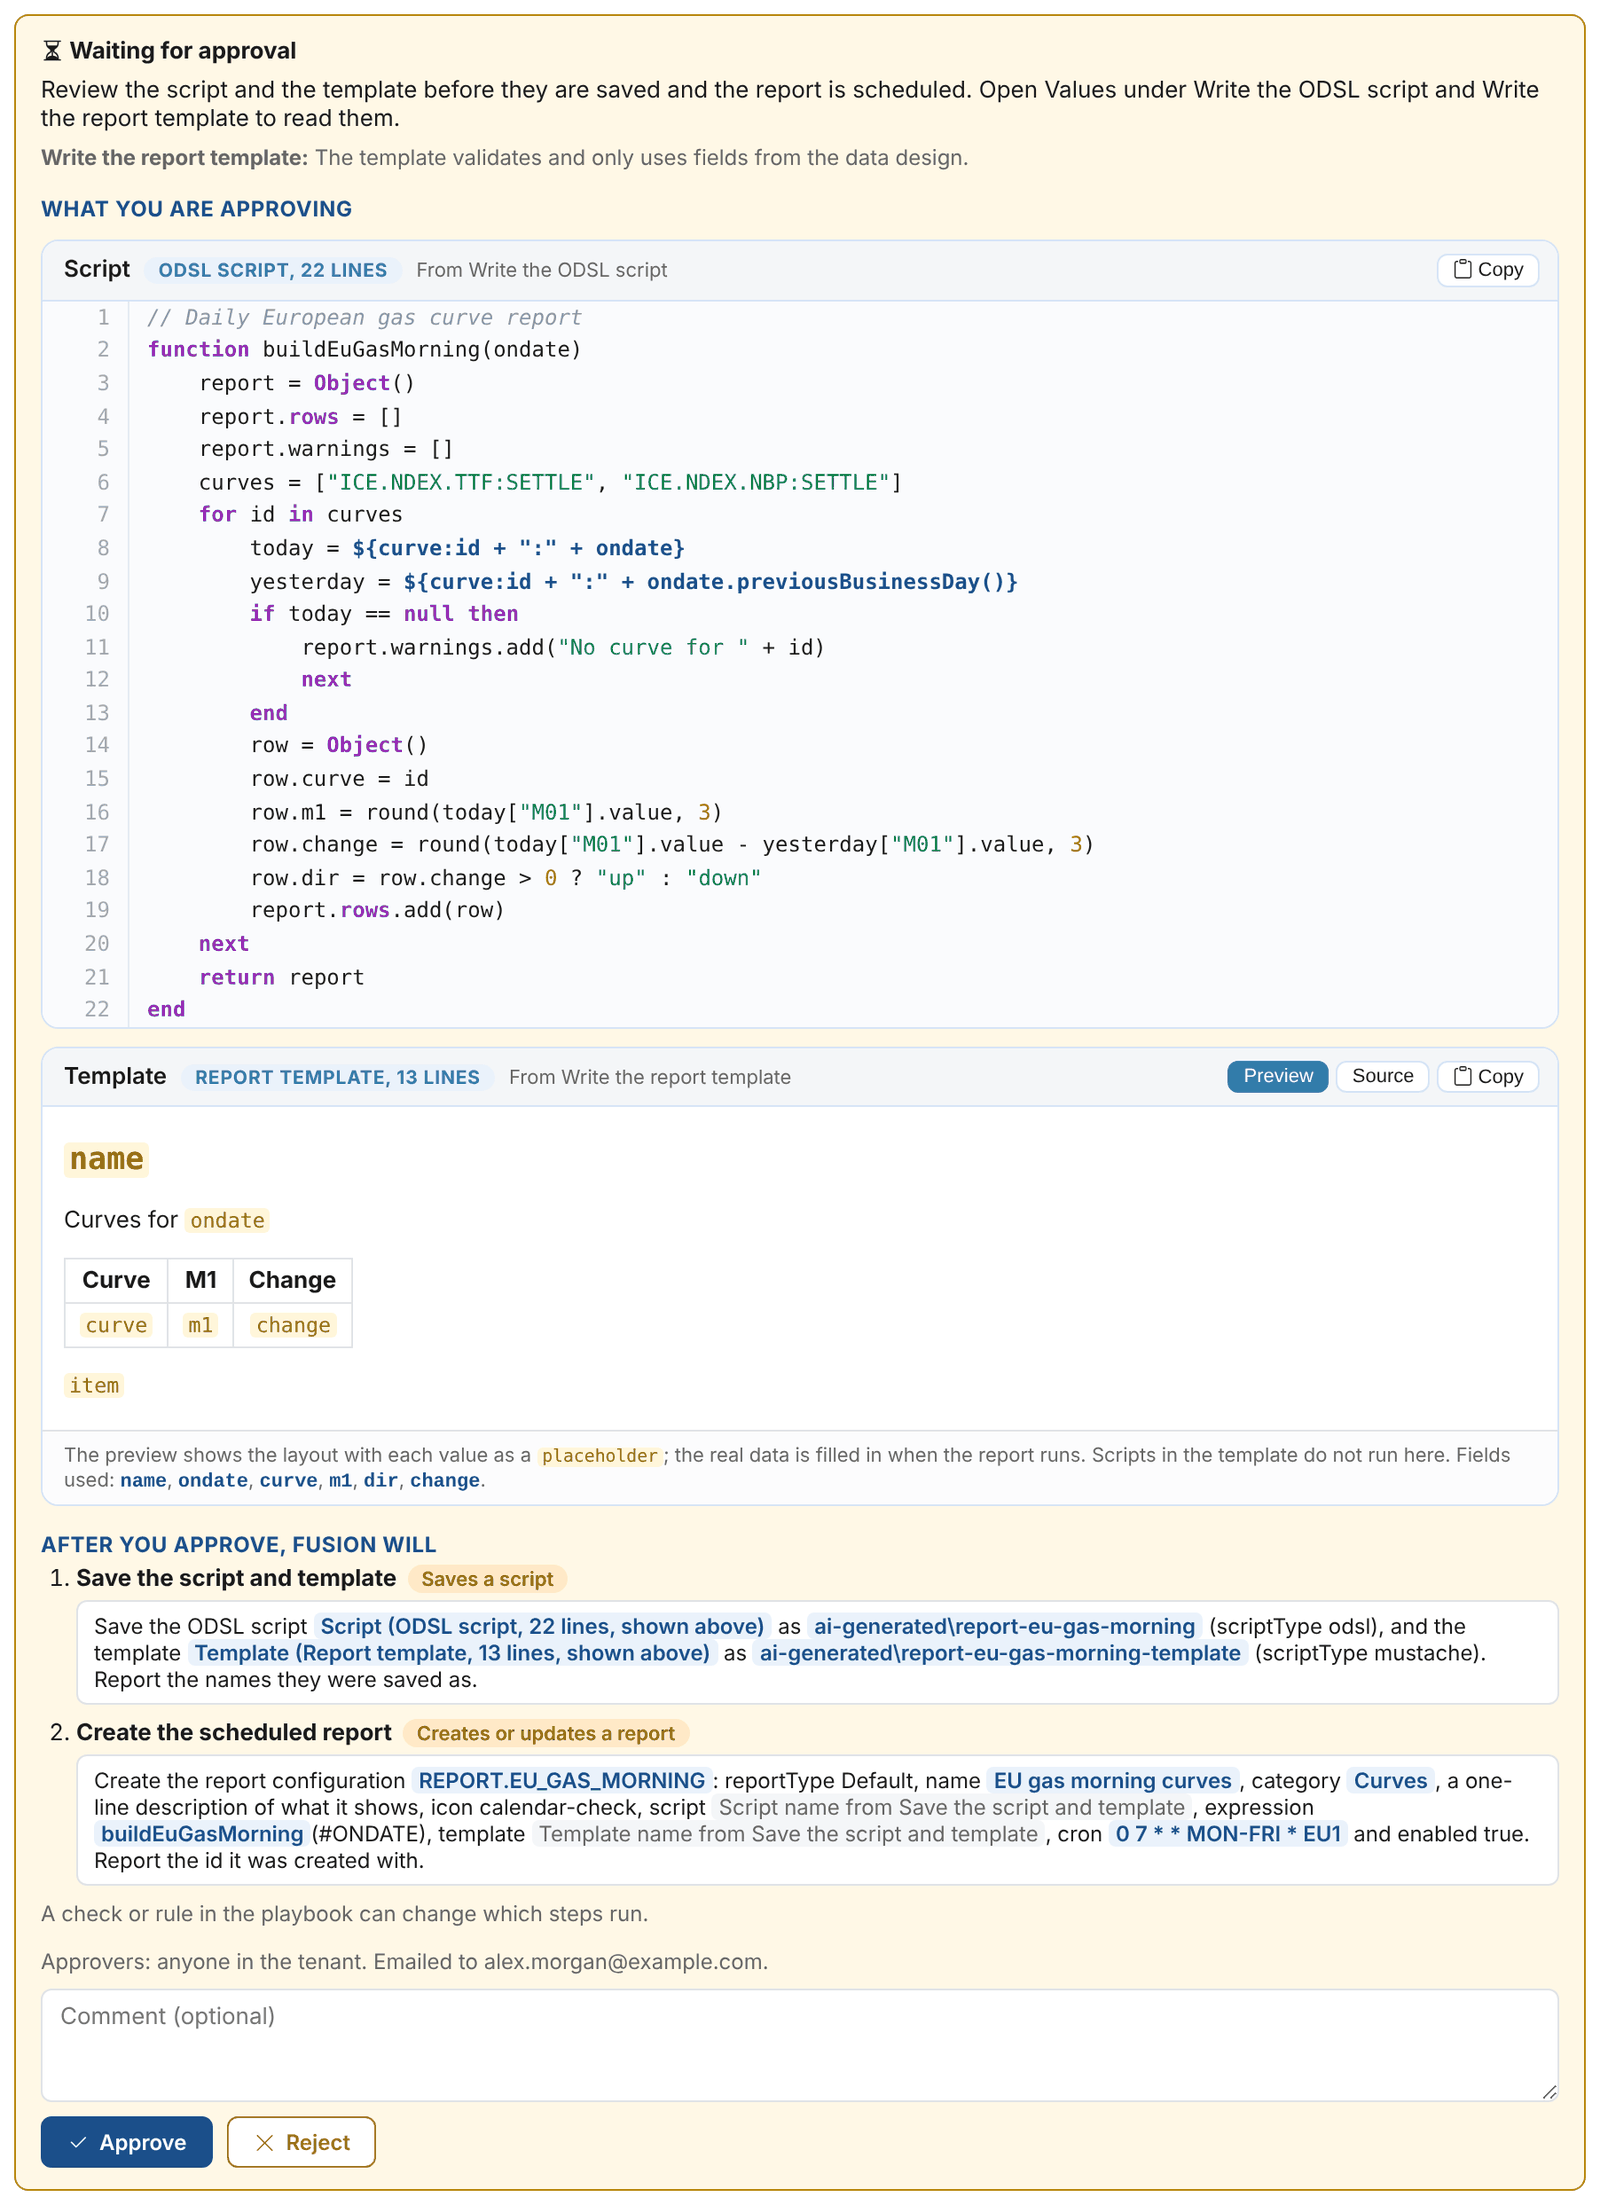The height and width of the screenshot is (2205, 1600).
Task: Copy the ODSL script
Action: coord(1487,270)
